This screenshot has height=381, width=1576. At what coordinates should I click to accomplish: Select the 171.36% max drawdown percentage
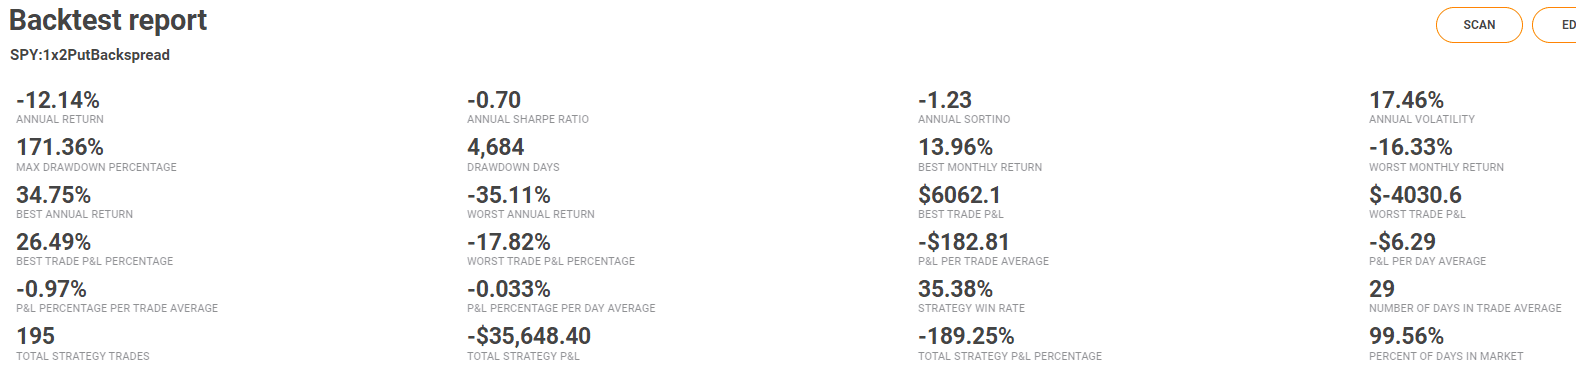[x=60, y=147]
